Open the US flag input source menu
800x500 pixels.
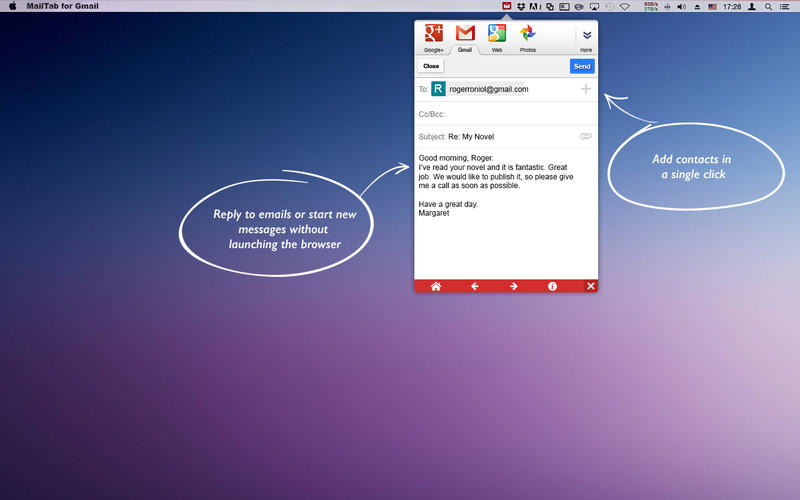(x=712, y=7)
